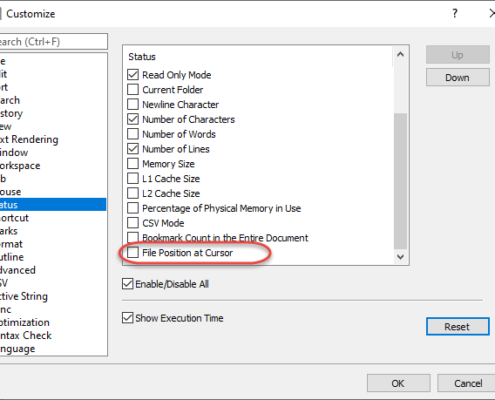Image resolution: width=495 pixels, height=400 pixels.
Task: Click the status list scrollbar thumb
Action: [x=400, y=181]
